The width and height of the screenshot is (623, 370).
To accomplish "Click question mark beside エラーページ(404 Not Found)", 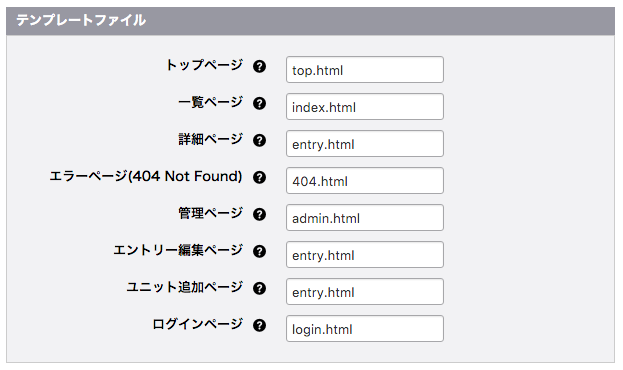I will 259,177.
